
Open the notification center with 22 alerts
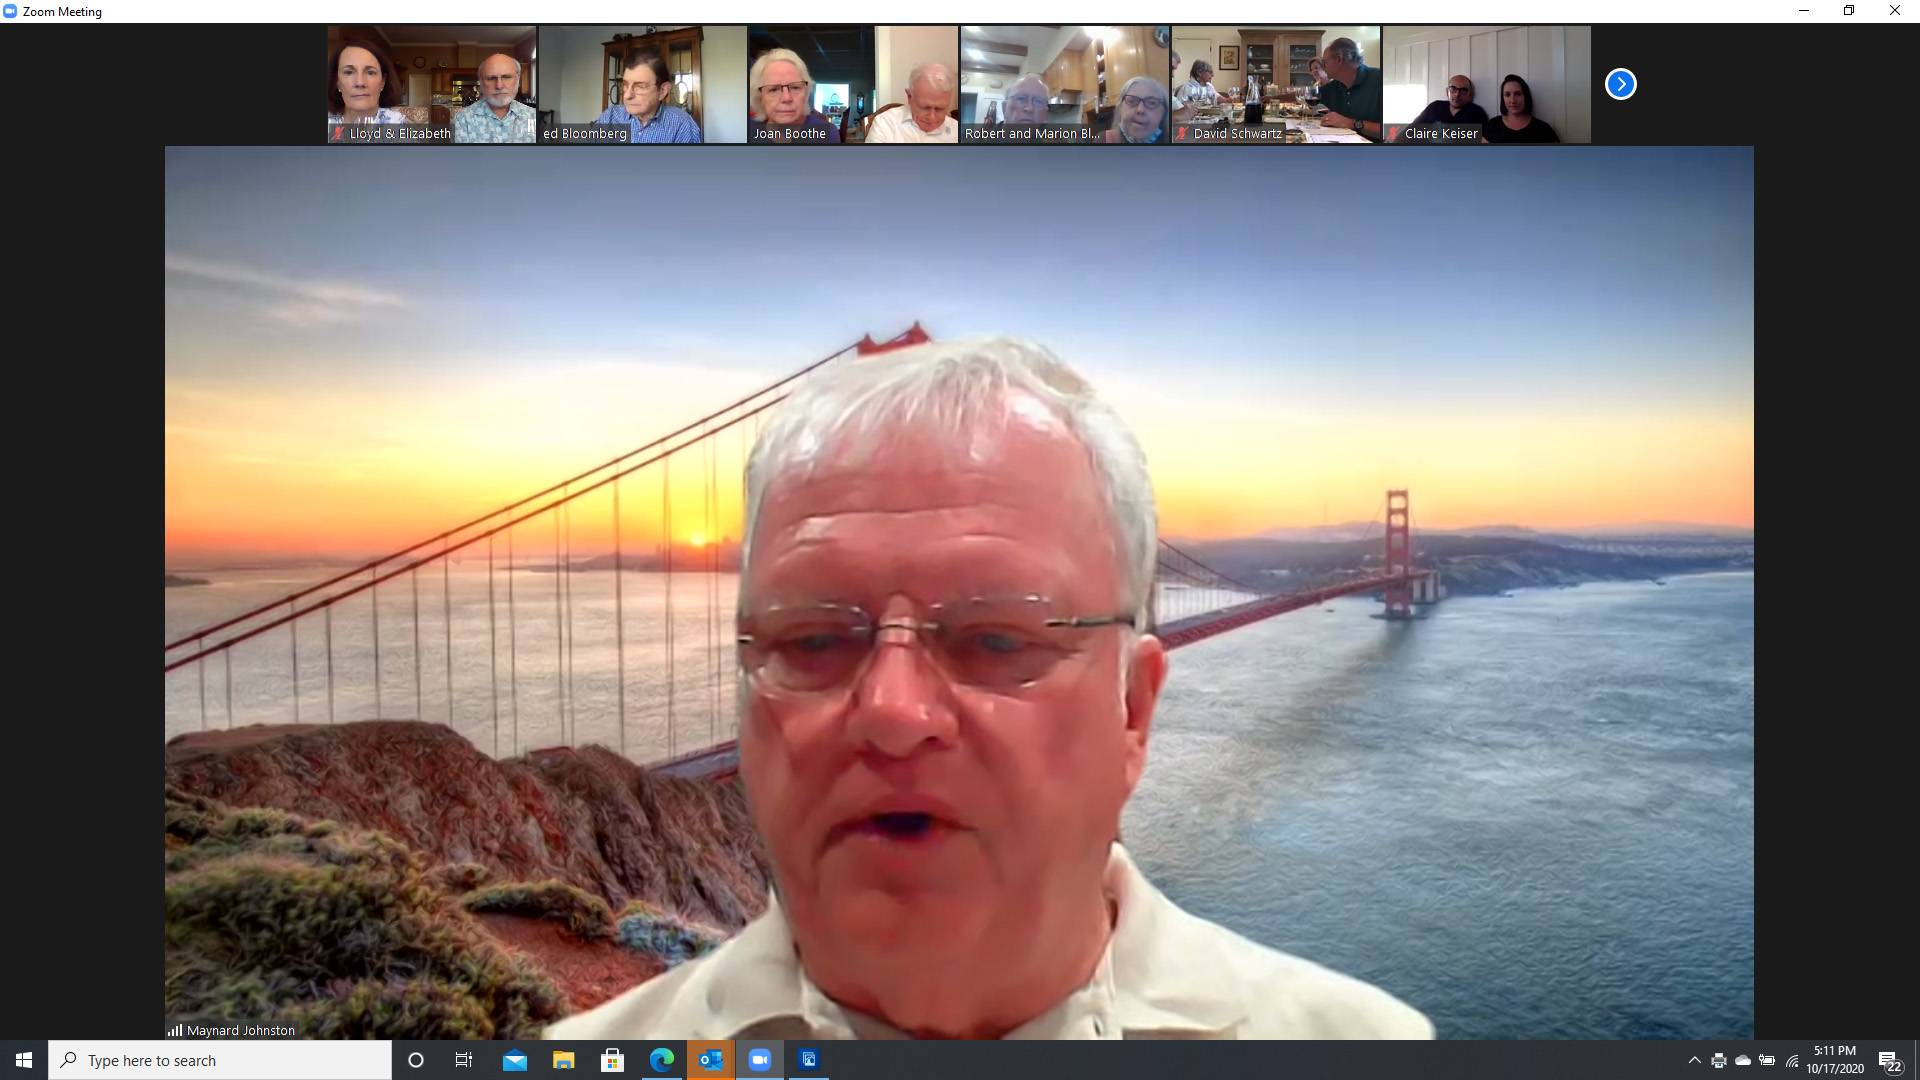pyautogui.click(x=1889, y=1061)
